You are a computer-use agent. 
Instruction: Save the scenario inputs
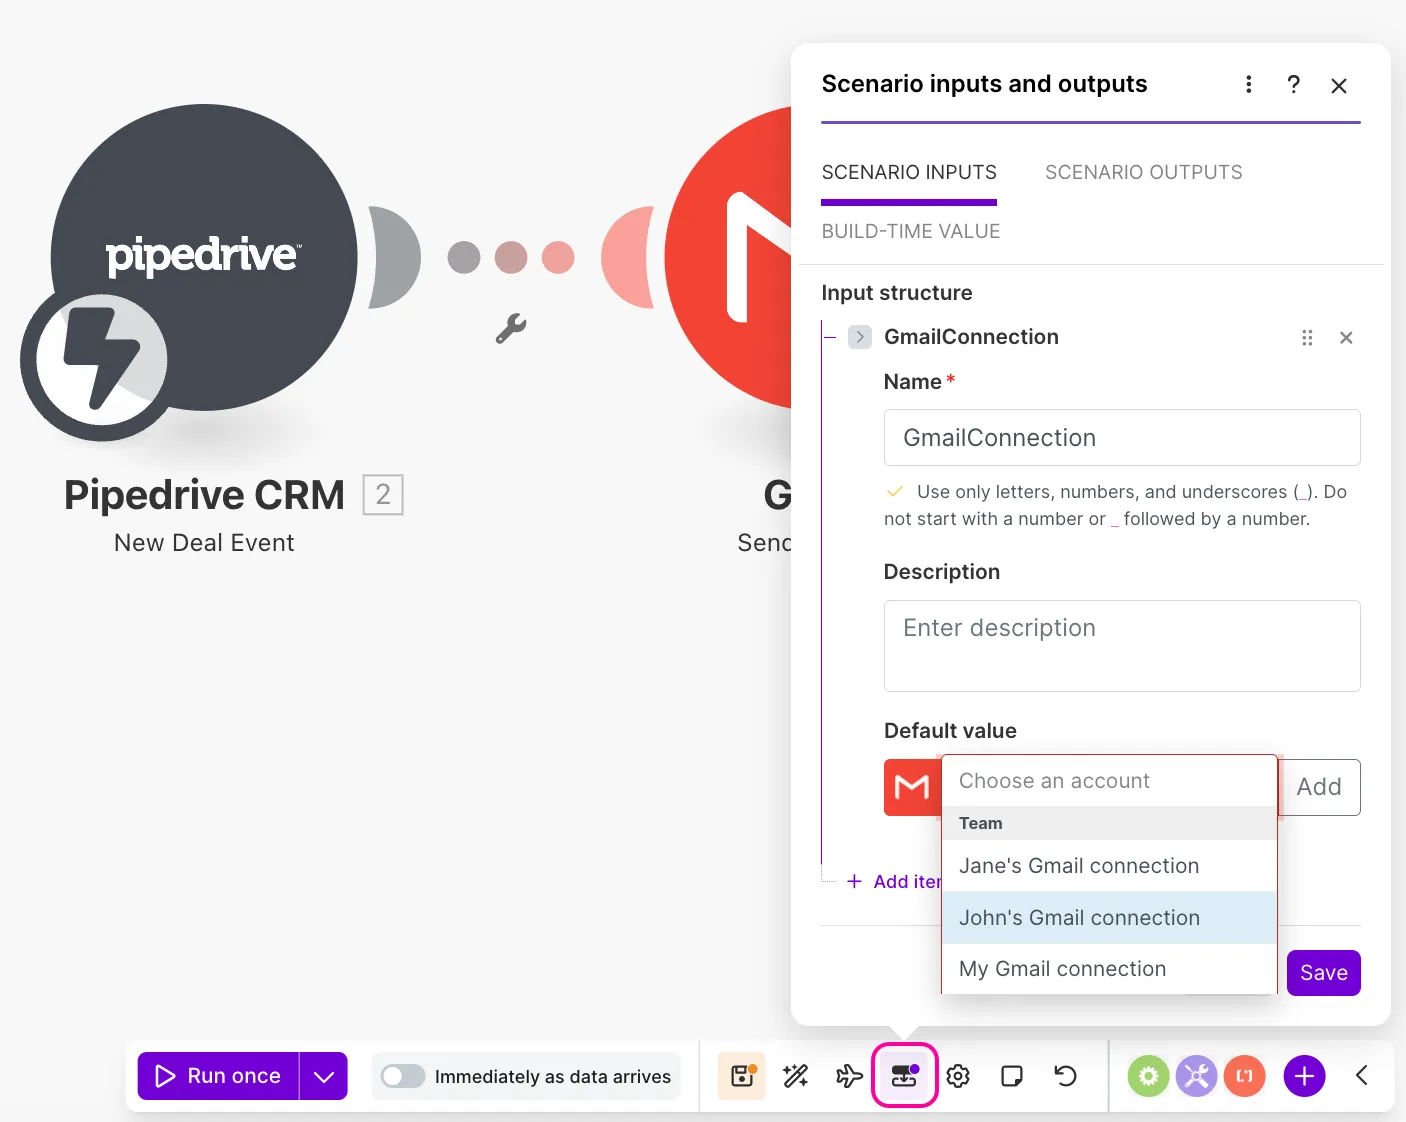(1324, 973)
